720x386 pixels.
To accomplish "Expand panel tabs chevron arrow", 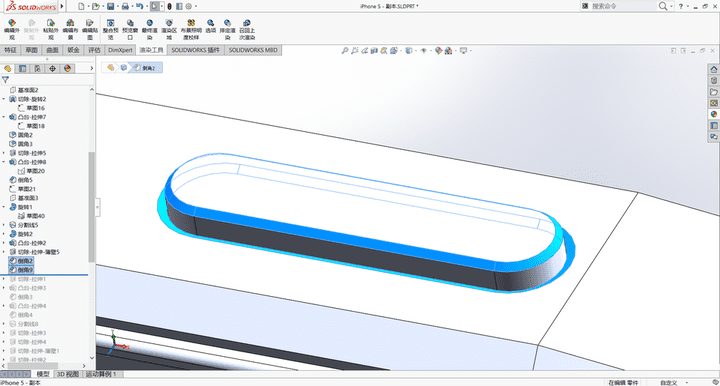I will (x=91, y=68).
